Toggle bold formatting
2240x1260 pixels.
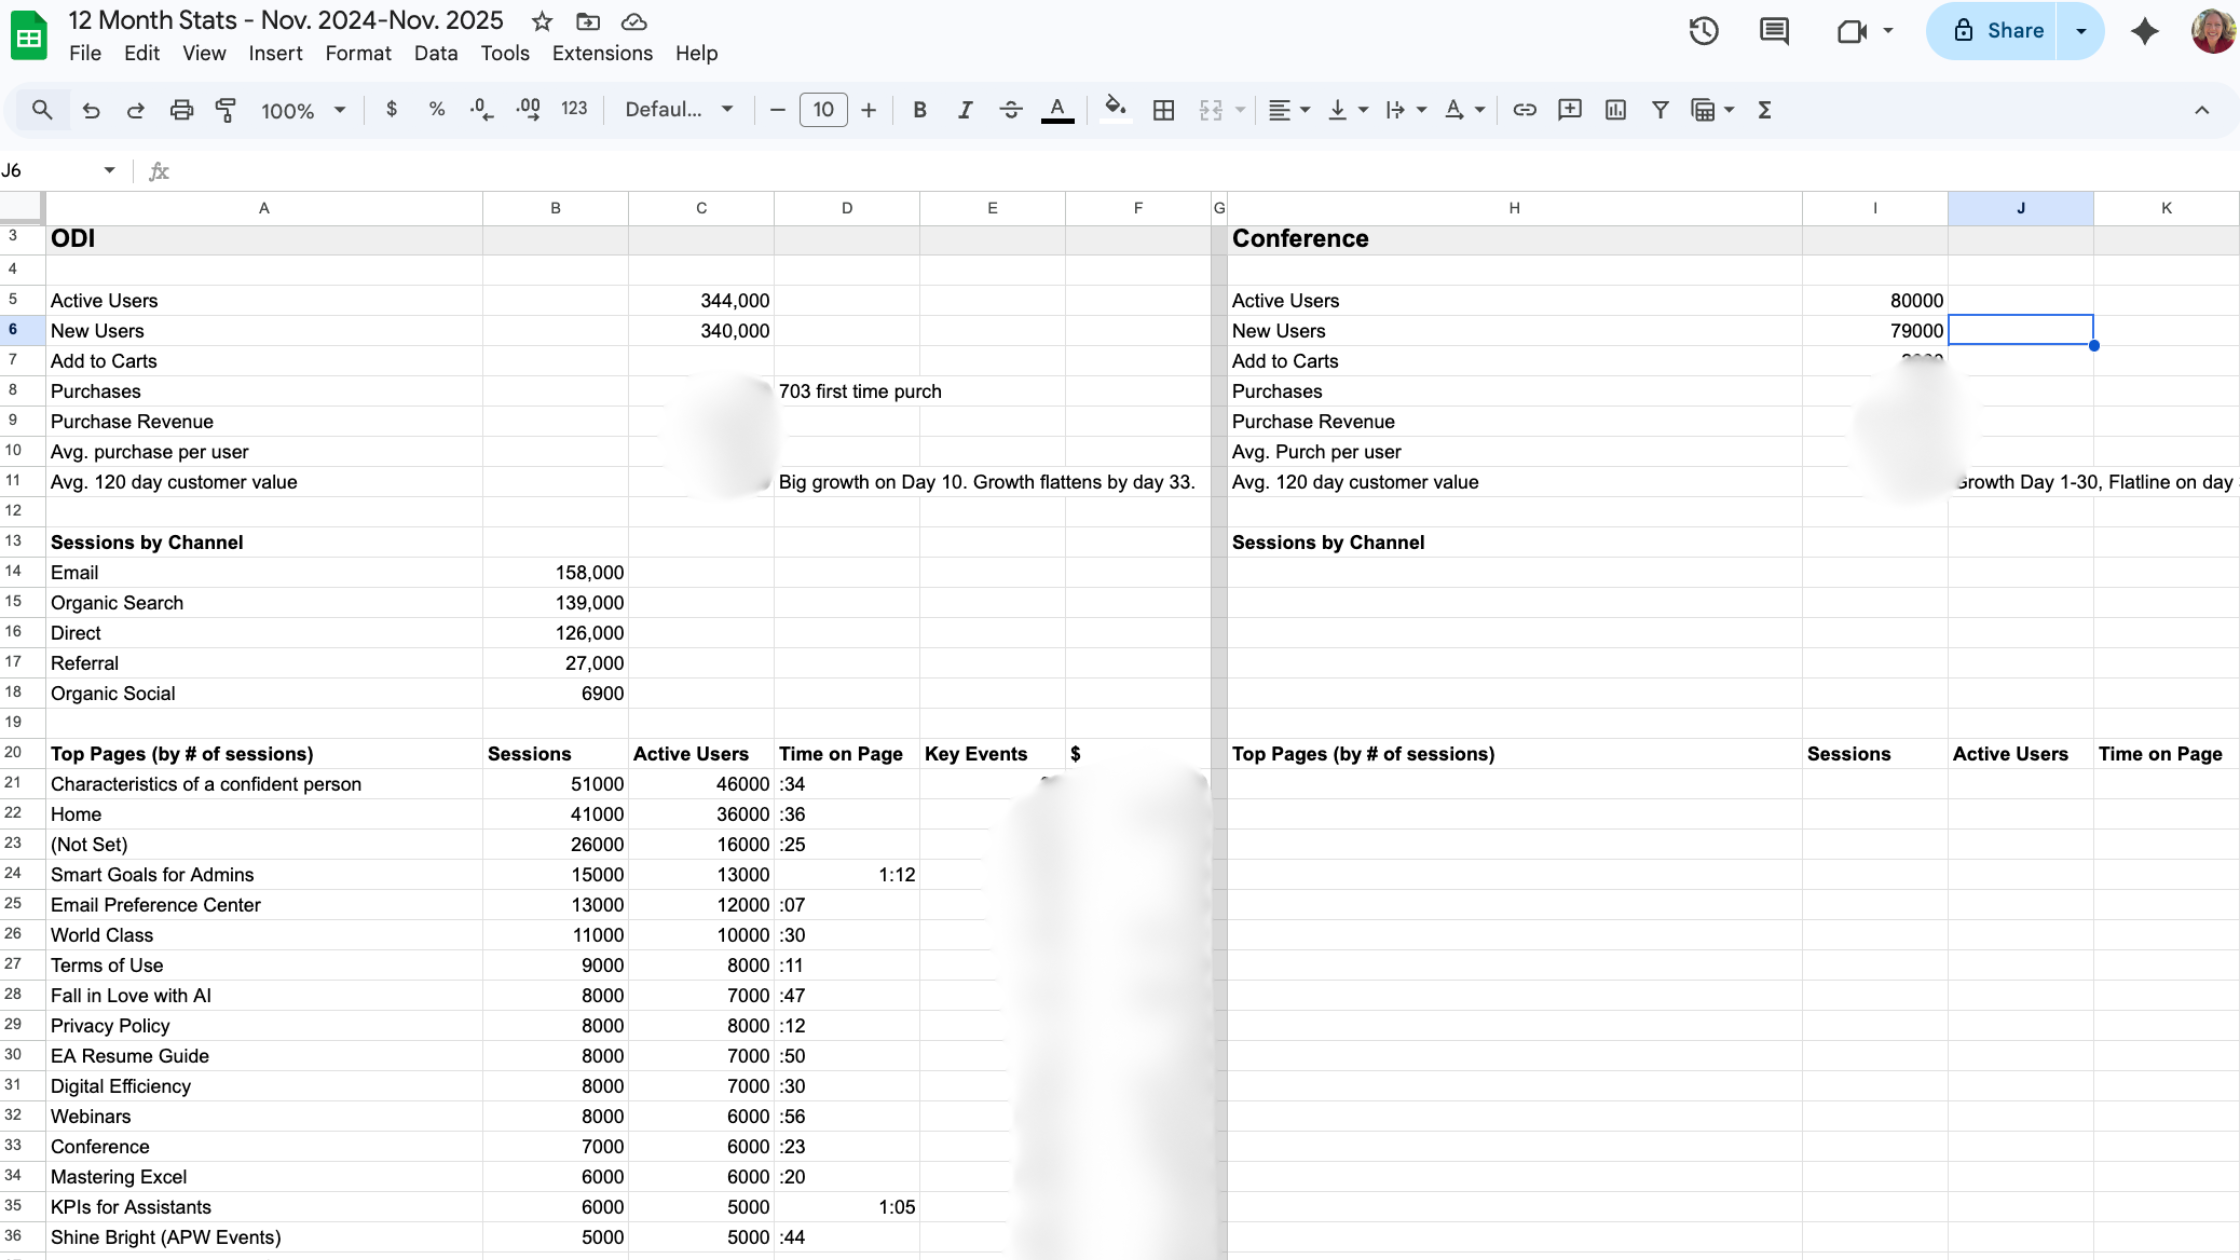click(919, 110)
